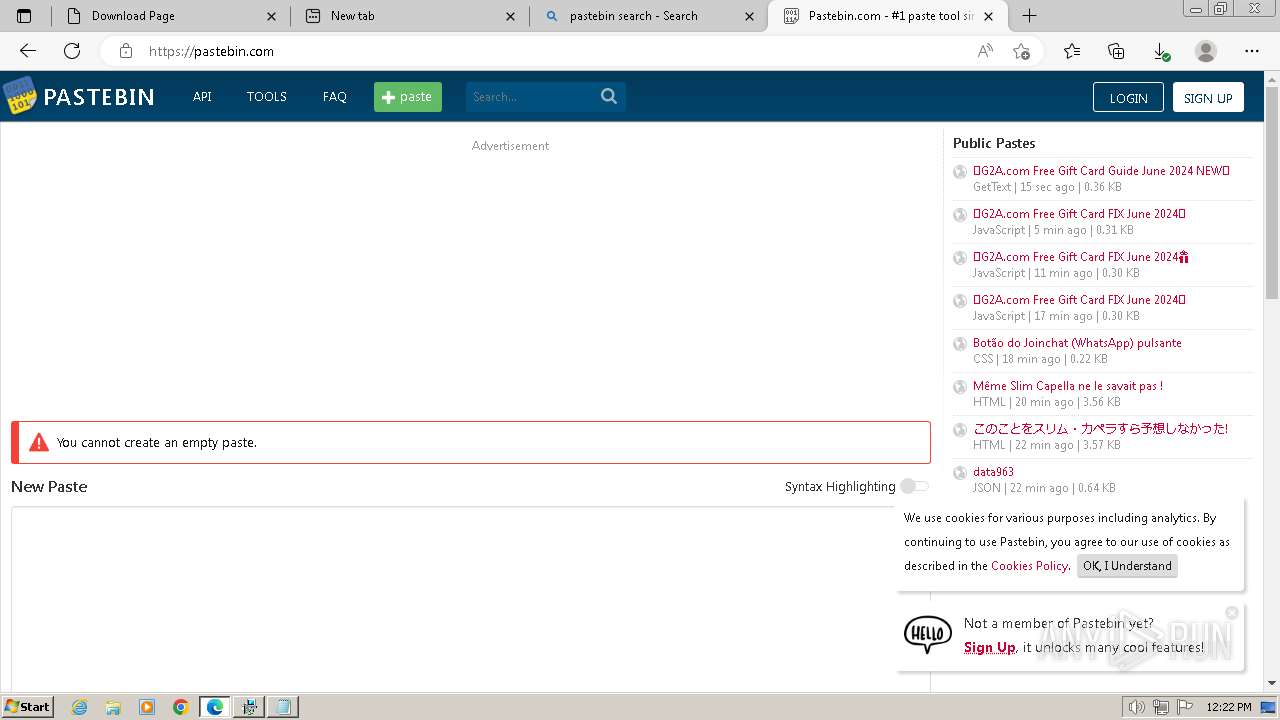The height and width of the screenshot is (720, 1280).
Task: Close the Download Page tab
Action: (x=272, y=16)
